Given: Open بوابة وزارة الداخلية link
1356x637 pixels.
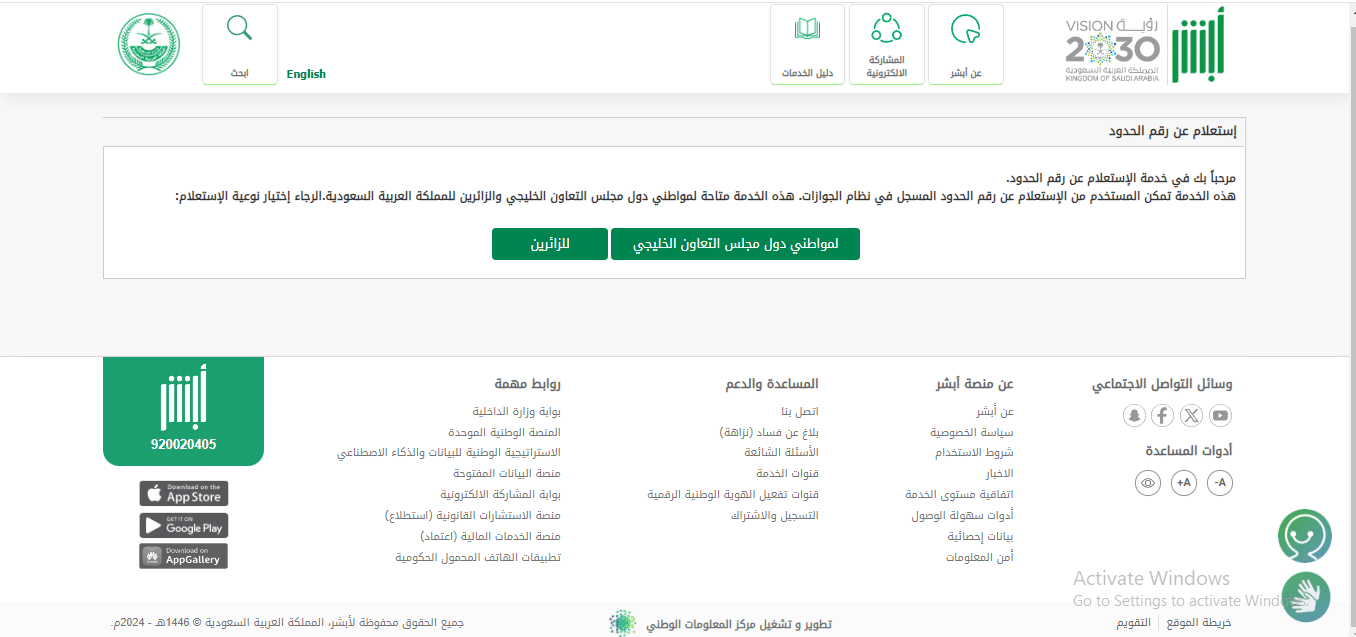Looking at the screenshot, I should (x=517, y=411).
